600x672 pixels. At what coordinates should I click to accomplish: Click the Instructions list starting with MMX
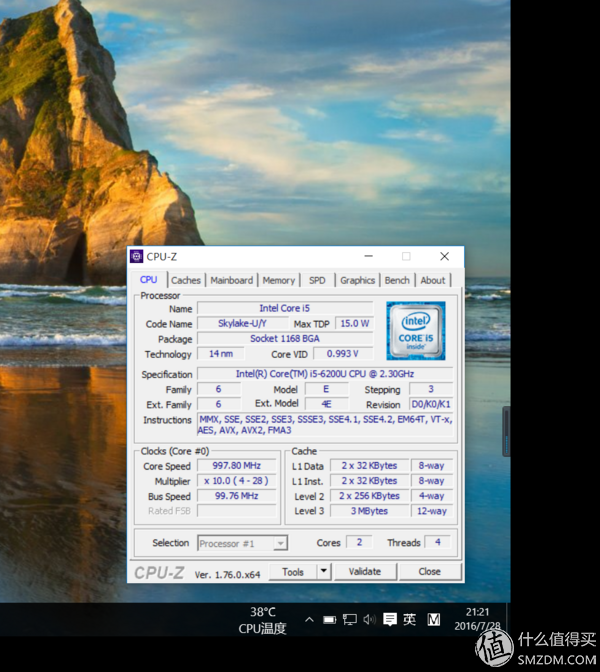[325, 424]
